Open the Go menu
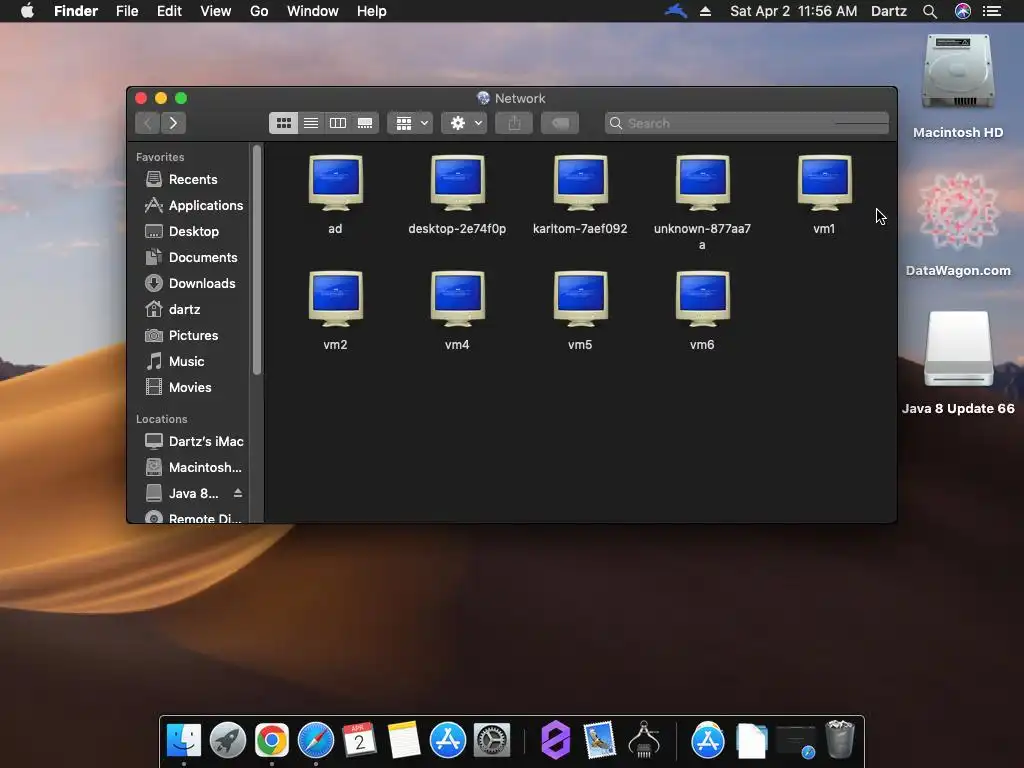 coord(259,11)
